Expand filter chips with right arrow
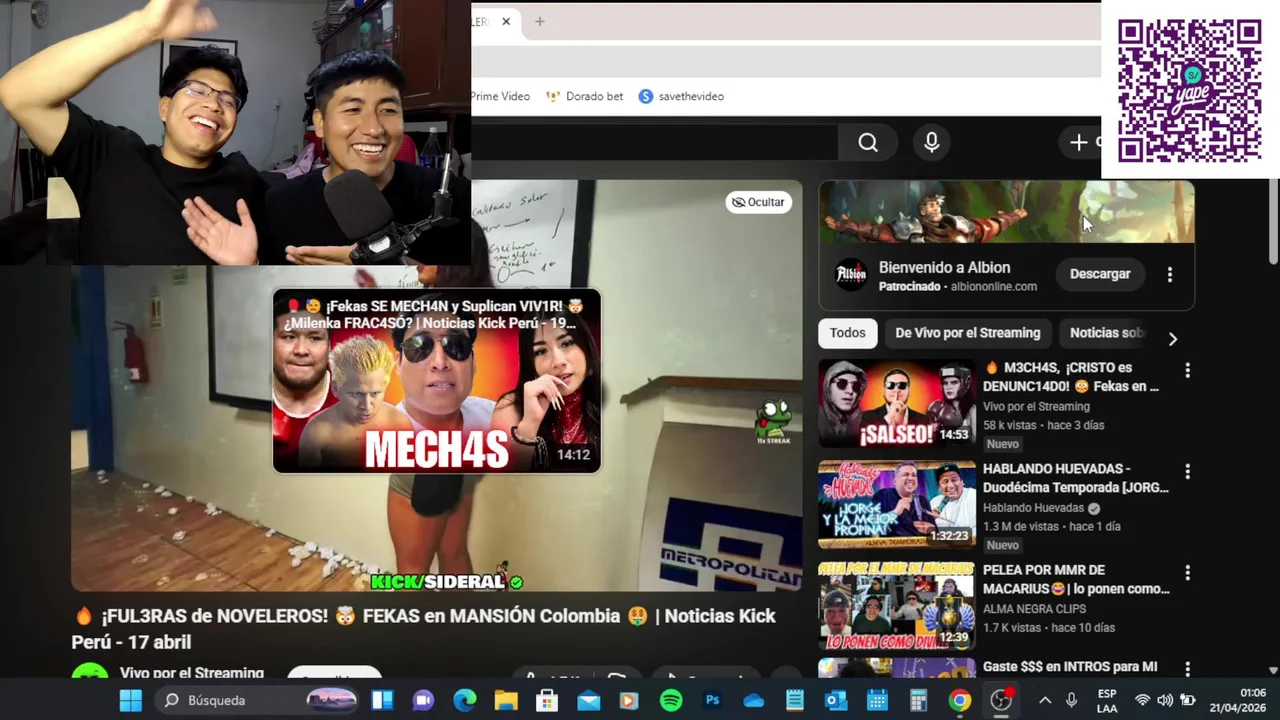 click(1172, 339)
